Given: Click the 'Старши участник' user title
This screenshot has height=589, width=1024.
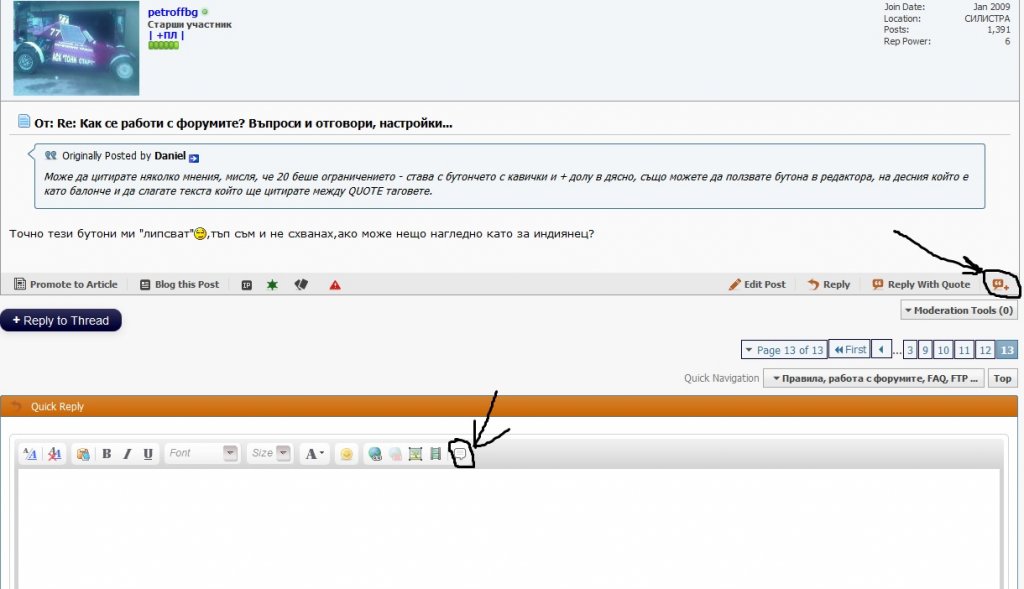Looking at the screenshot, I should coord(189,24).
